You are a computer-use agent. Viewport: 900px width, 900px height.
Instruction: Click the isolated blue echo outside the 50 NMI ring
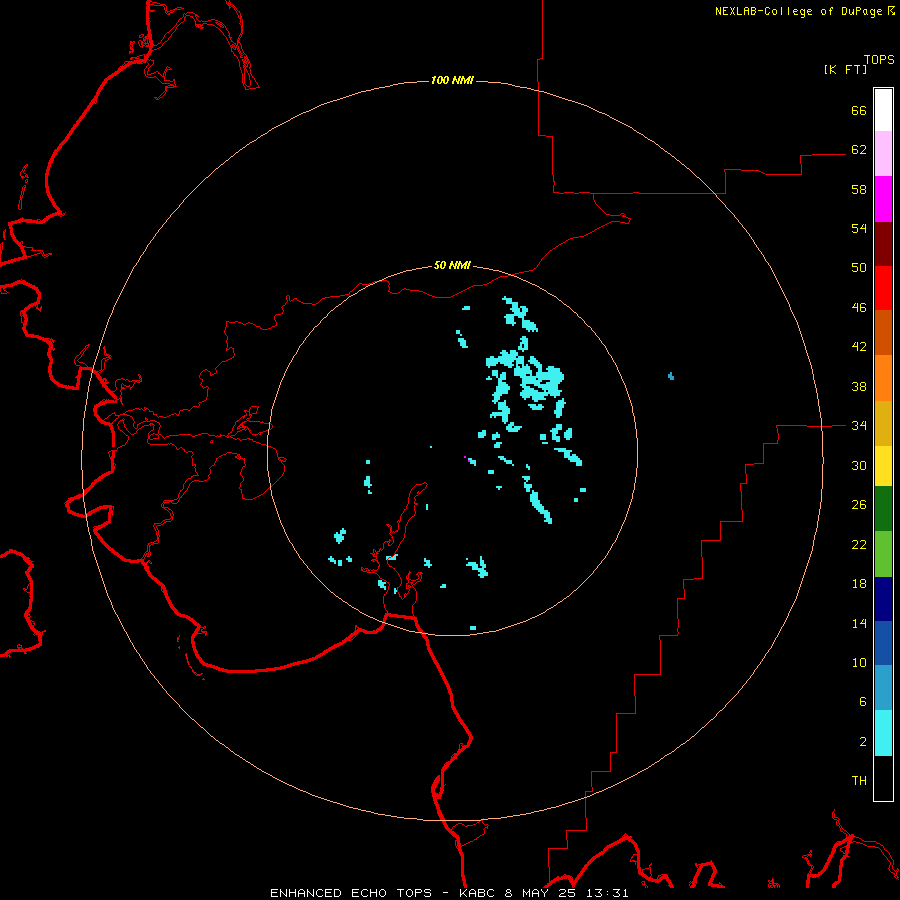(x=671, y=377)
